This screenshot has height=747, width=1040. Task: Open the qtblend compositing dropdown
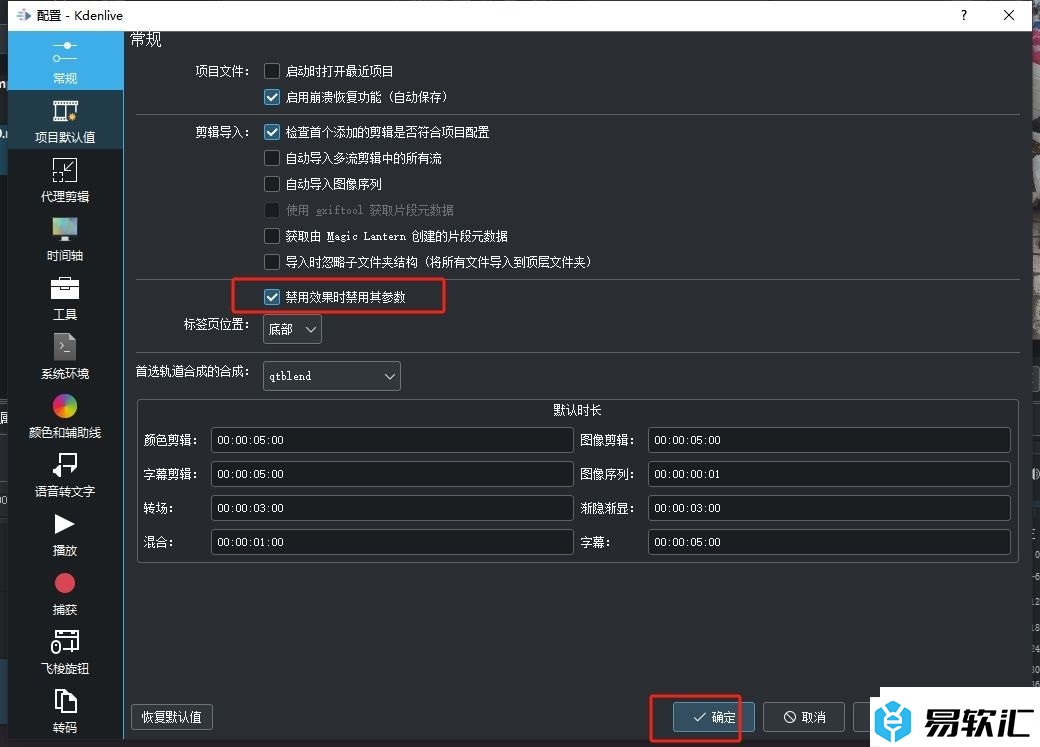point(332,376)
